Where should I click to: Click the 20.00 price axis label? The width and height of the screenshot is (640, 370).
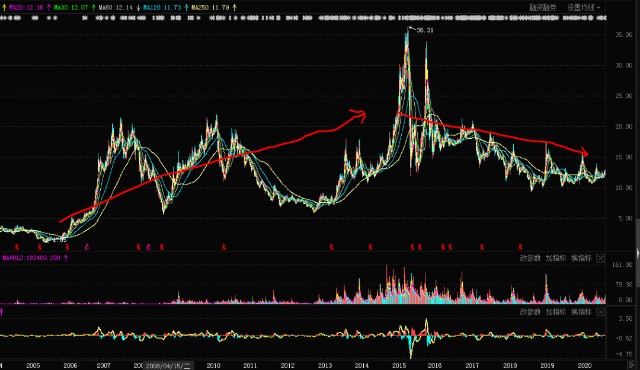tap(624, 127)
